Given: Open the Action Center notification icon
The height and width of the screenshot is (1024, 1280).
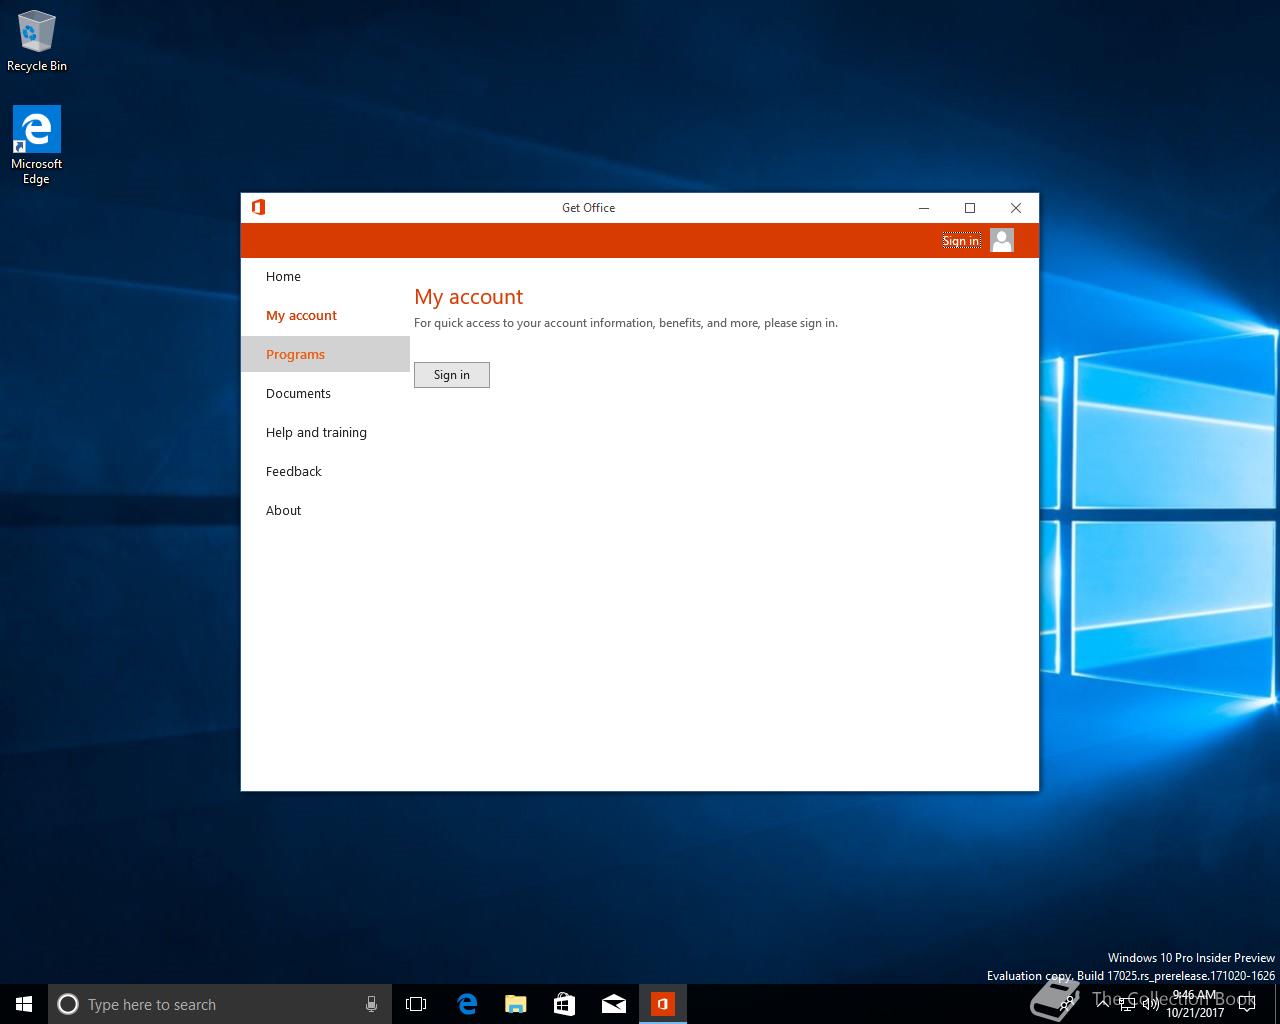Looking at the screenshot, I should 1247,1004.
